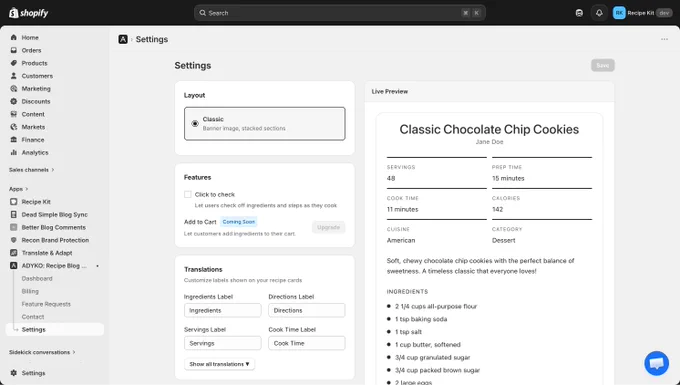Click the '15 minutes' prep time value

click(508, 179)
